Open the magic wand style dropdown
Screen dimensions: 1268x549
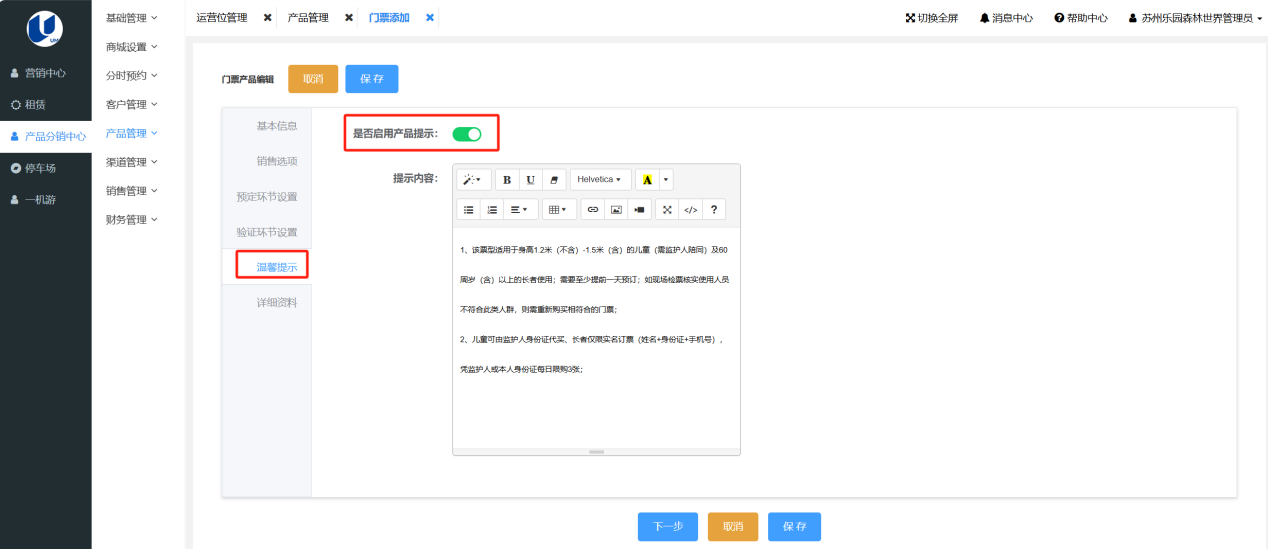click(x=473, y=180)
